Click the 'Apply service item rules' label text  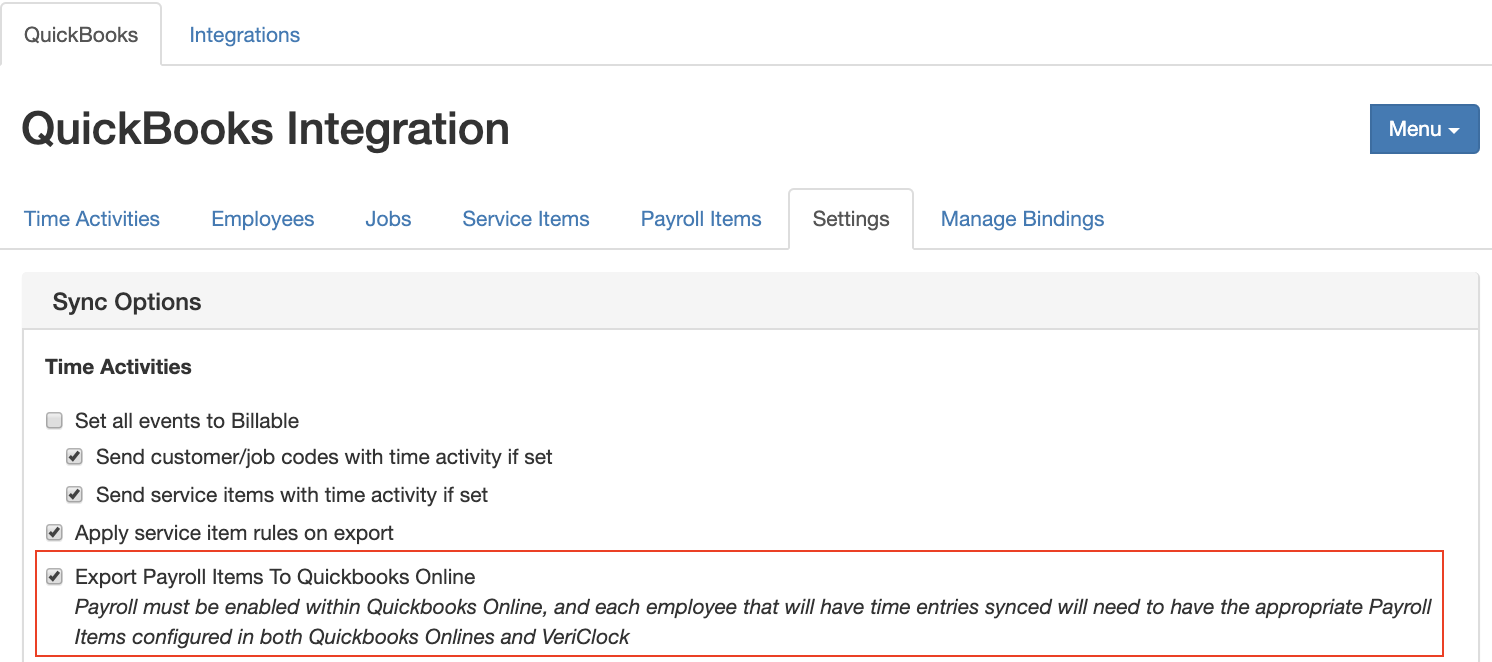234,533
